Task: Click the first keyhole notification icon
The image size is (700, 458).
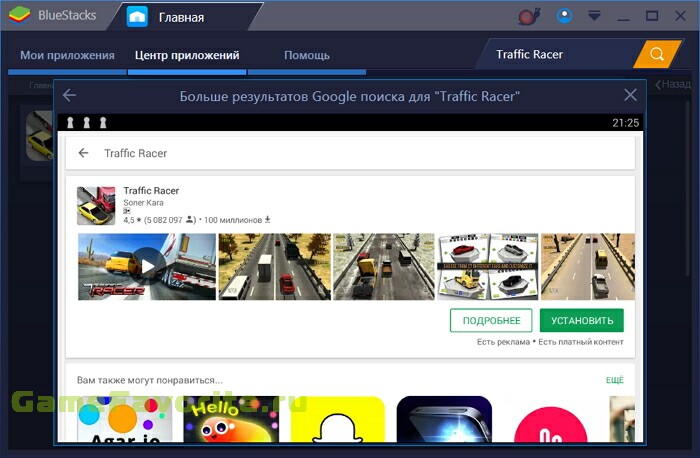Action: 70,122
